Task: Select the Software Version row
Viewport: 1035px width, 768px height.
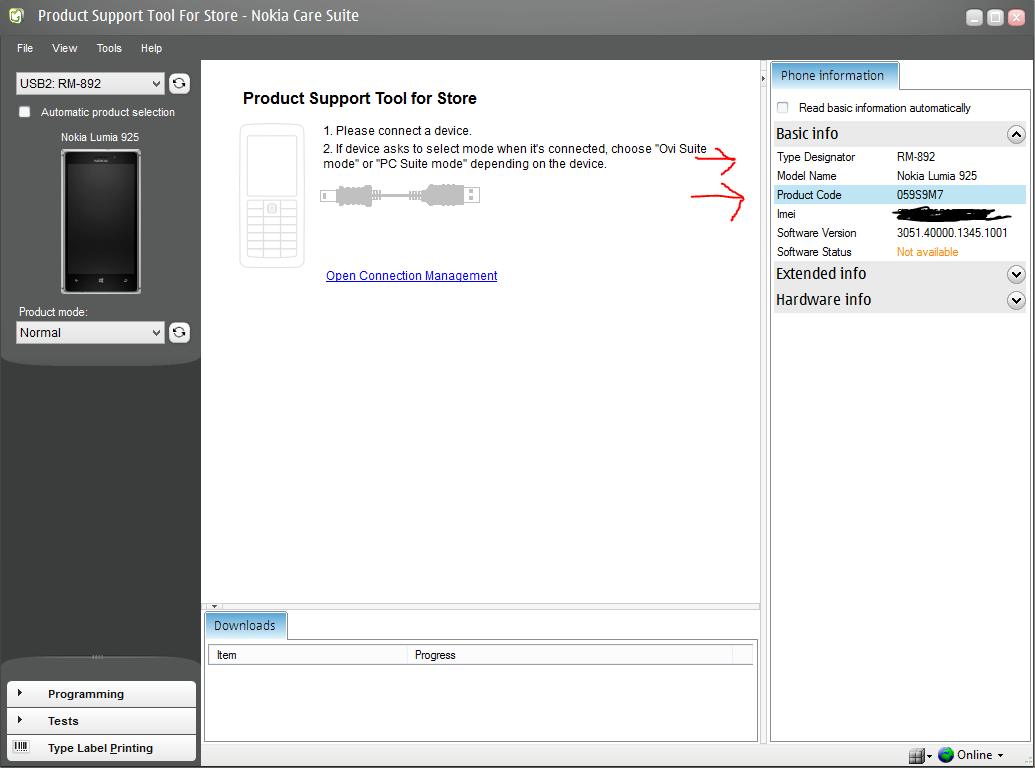Action: [900, 233]
